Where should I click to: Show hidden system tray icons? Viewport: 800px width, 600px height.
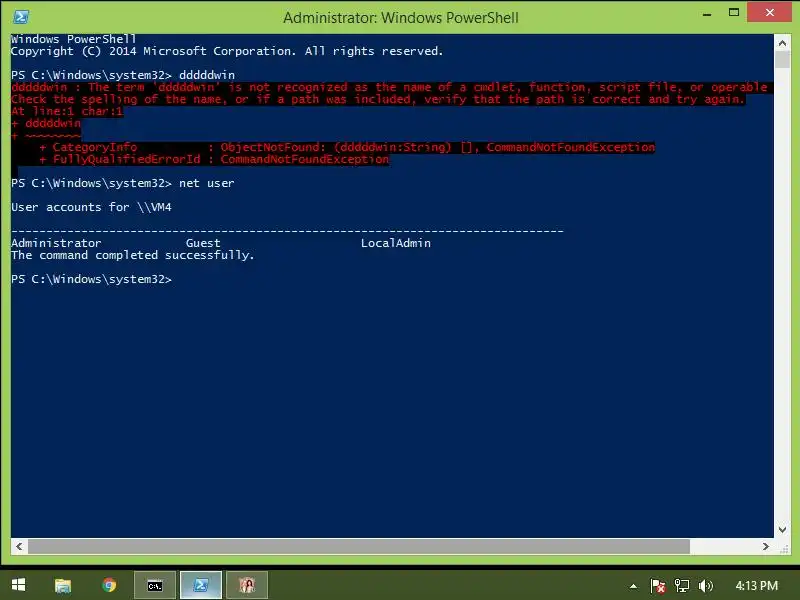tap(633, 586)
